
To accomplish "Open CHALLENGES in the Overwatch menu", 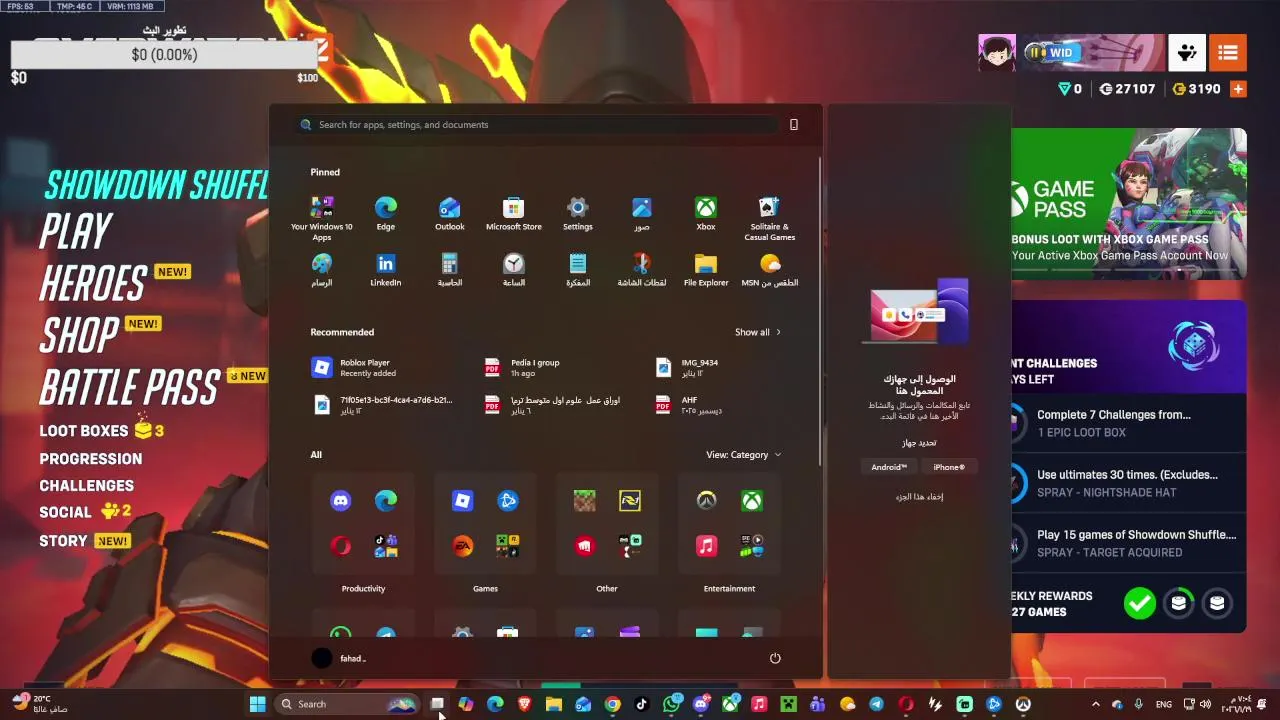I will pos(86,486).
